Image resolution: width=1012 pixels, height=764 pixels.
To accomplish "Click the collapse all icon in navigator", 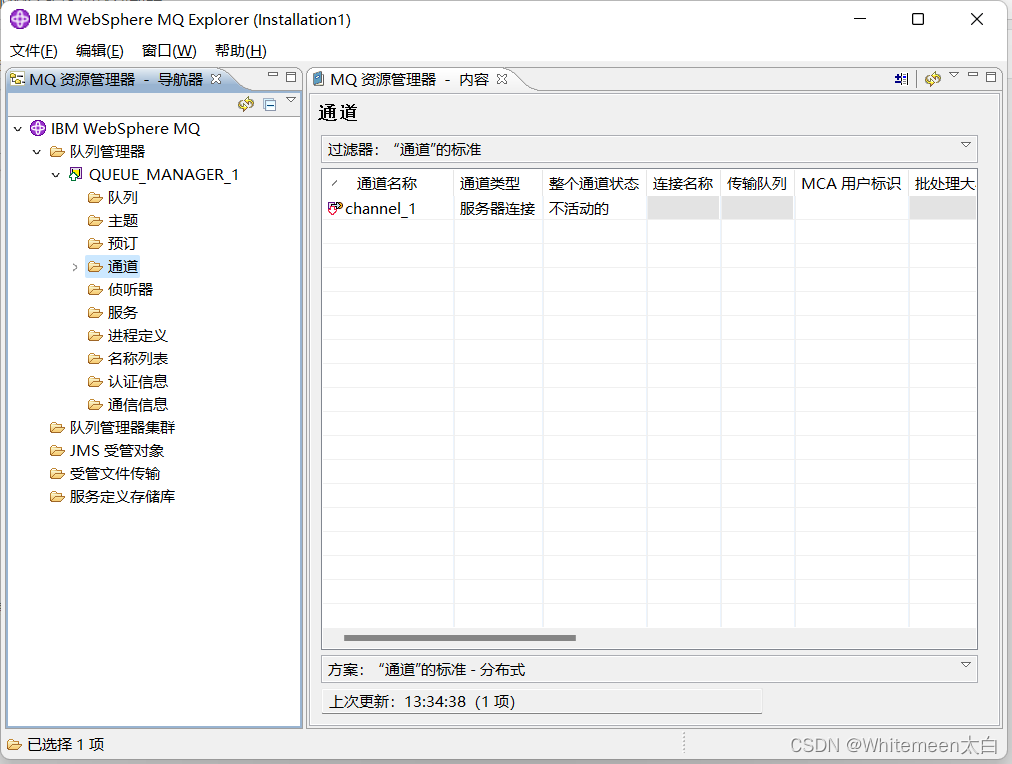I will [x=270, y=105].
